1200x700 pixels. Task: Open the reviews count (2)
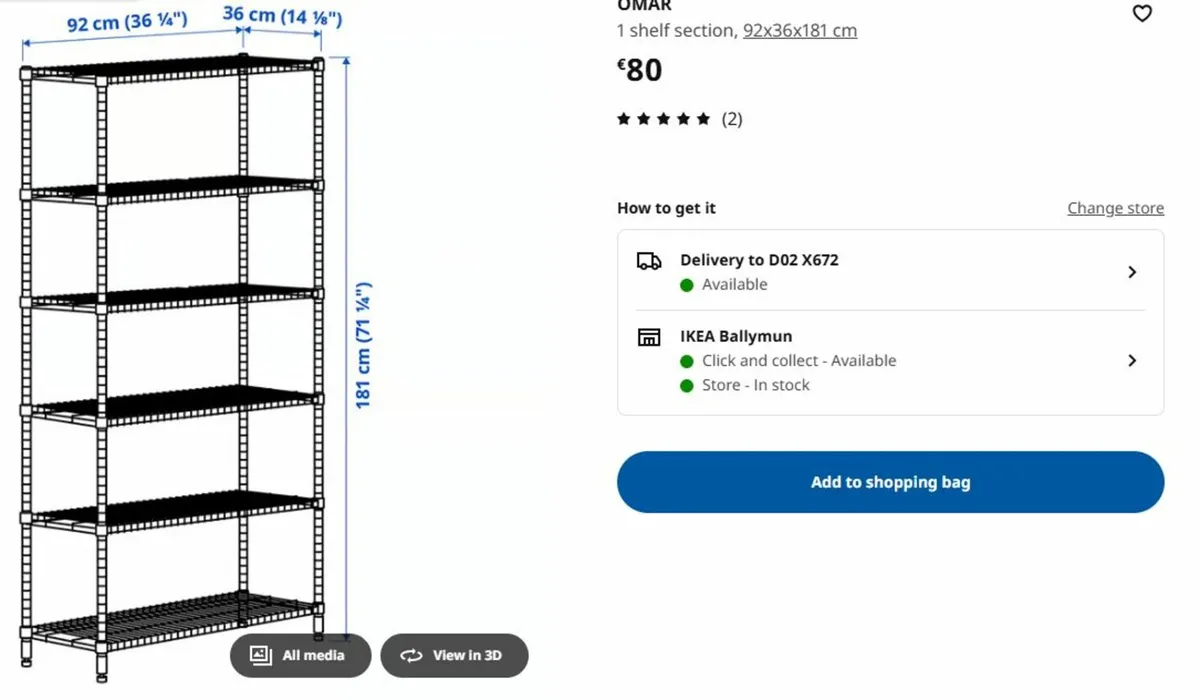click(732, 119)
